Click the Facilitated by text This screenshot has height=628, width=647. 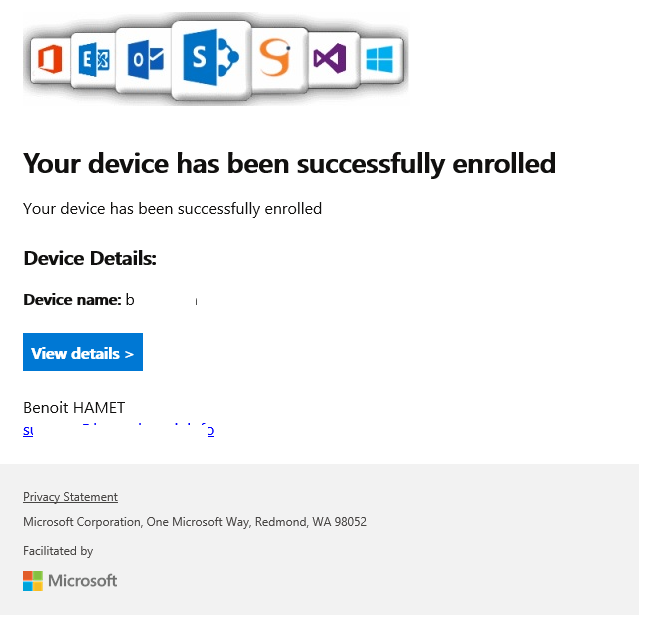[x=58, y=551]
